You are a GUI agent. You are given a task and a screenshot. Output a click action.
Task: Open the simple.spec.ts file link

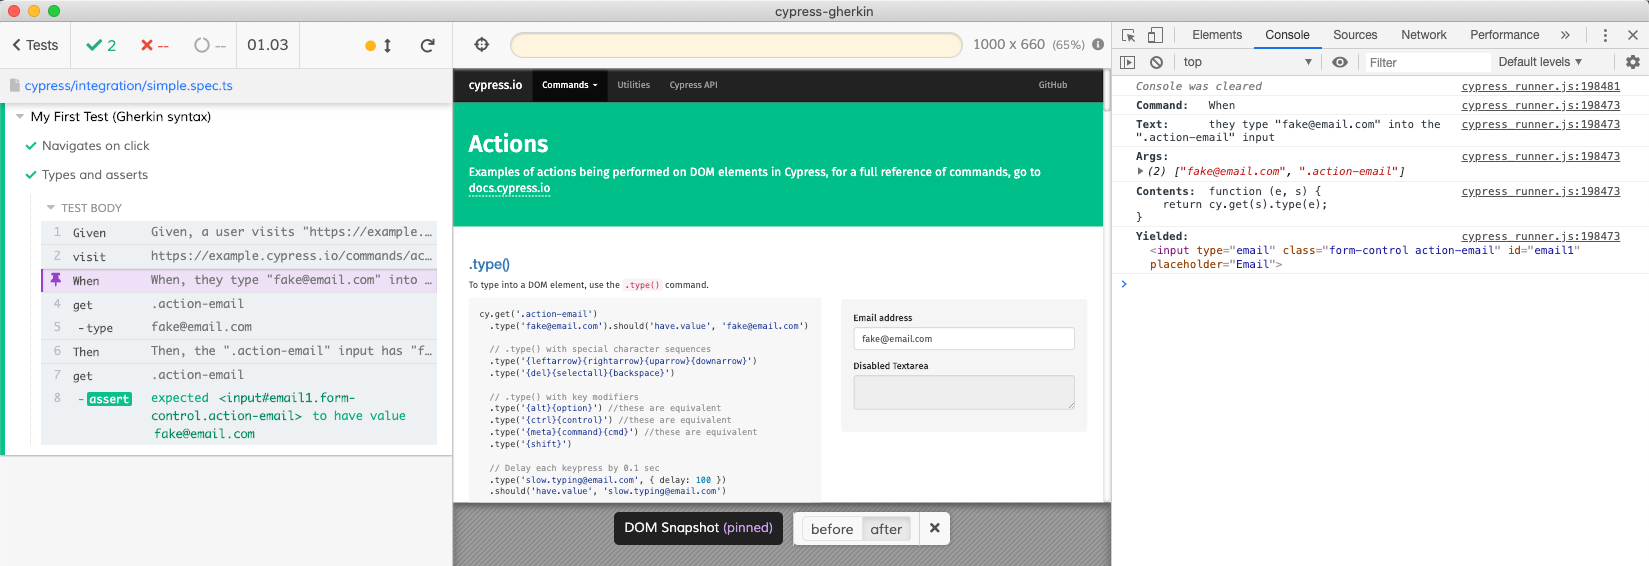(128, 86)
